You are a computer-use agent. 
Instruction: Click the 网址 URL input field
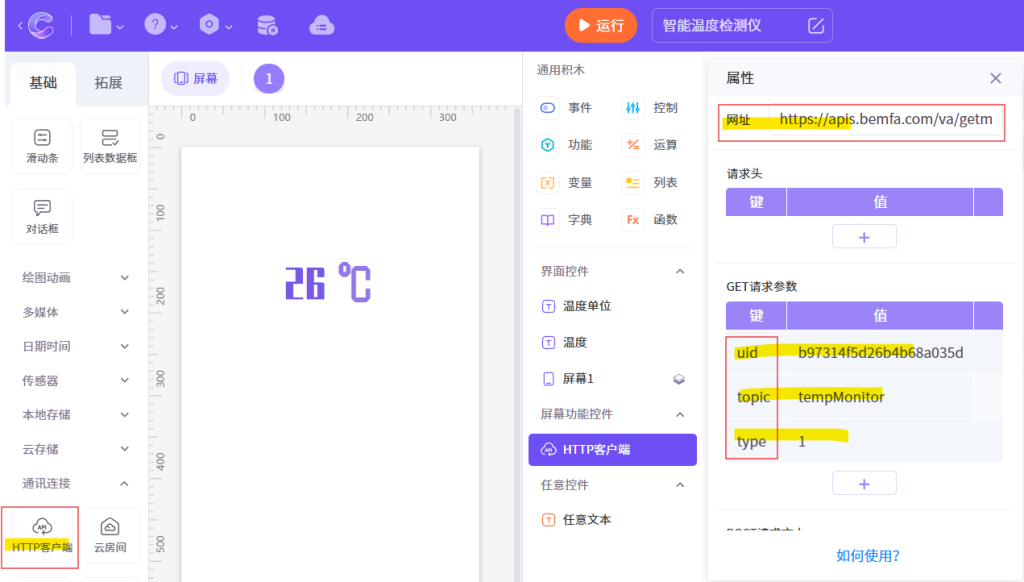886,120
